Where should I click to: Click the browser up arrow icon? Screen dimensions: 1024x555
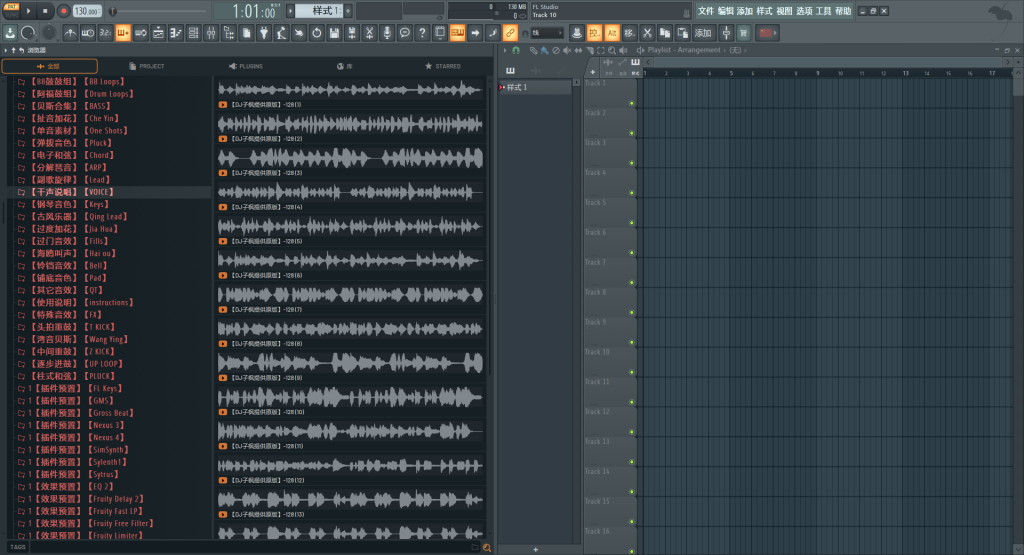click(x=13, y=50)
